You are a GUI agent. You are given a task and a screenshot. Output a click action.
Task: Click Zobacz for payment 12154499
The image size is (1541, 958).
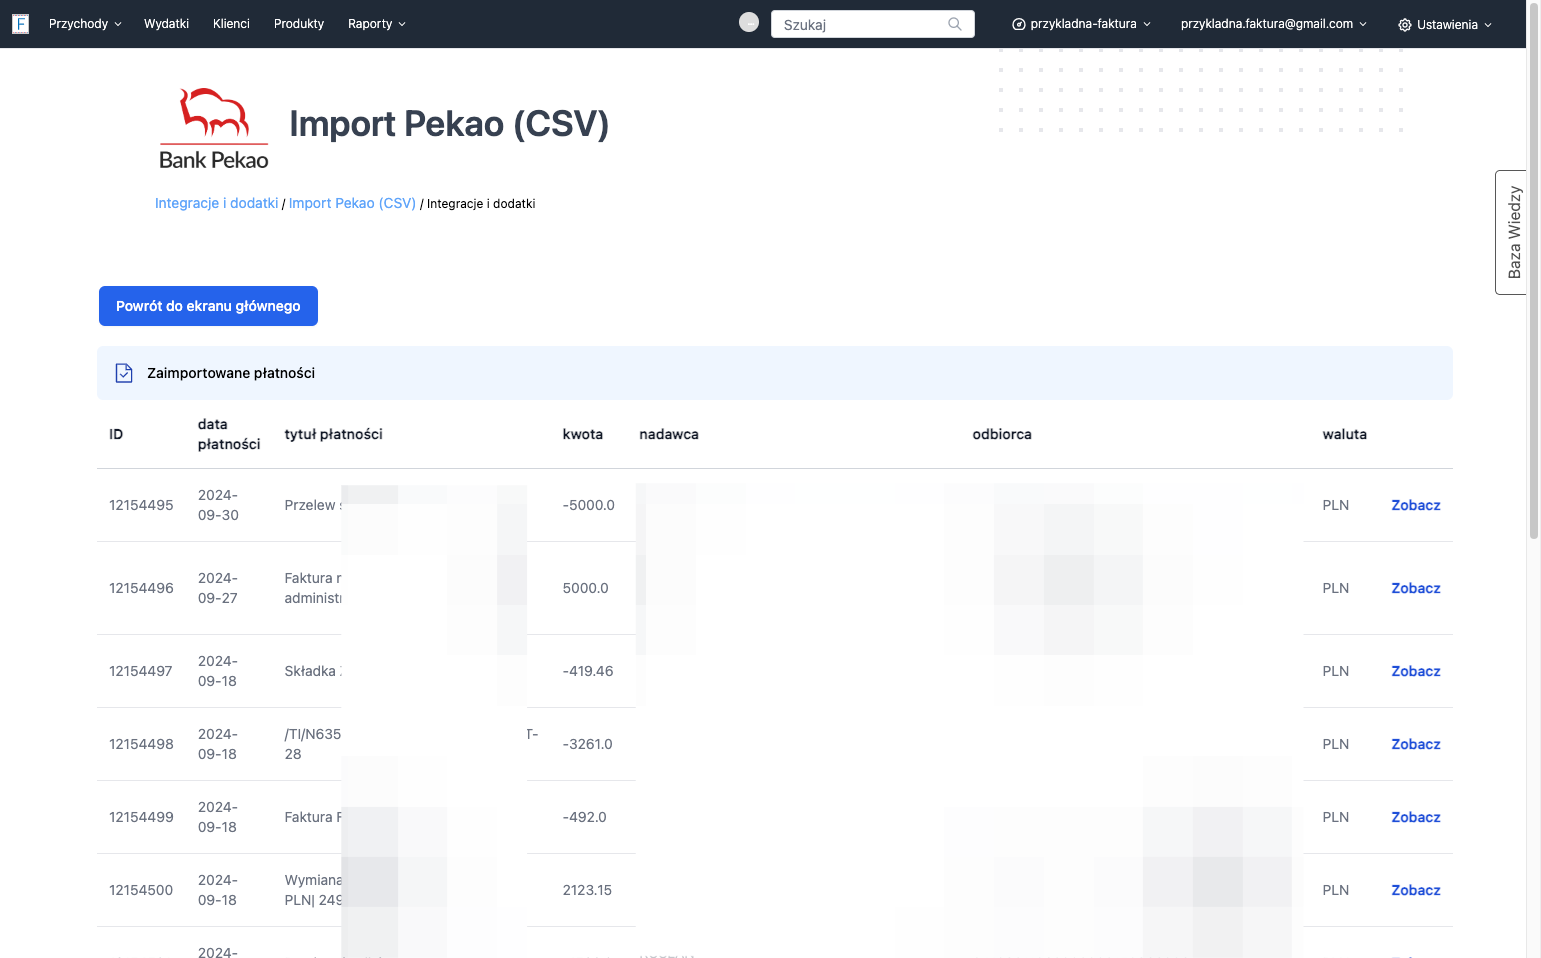click(1416, 817)
